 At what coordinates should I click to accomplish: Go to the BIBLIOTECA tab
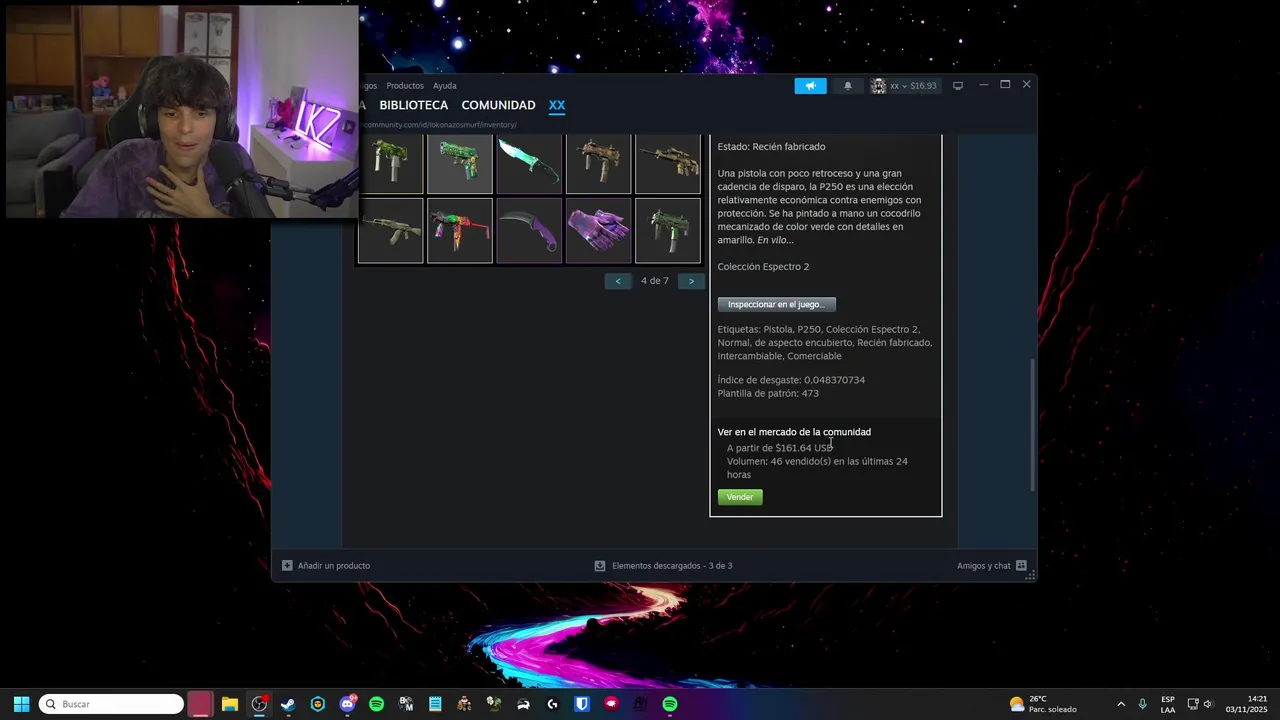(414, 105)
